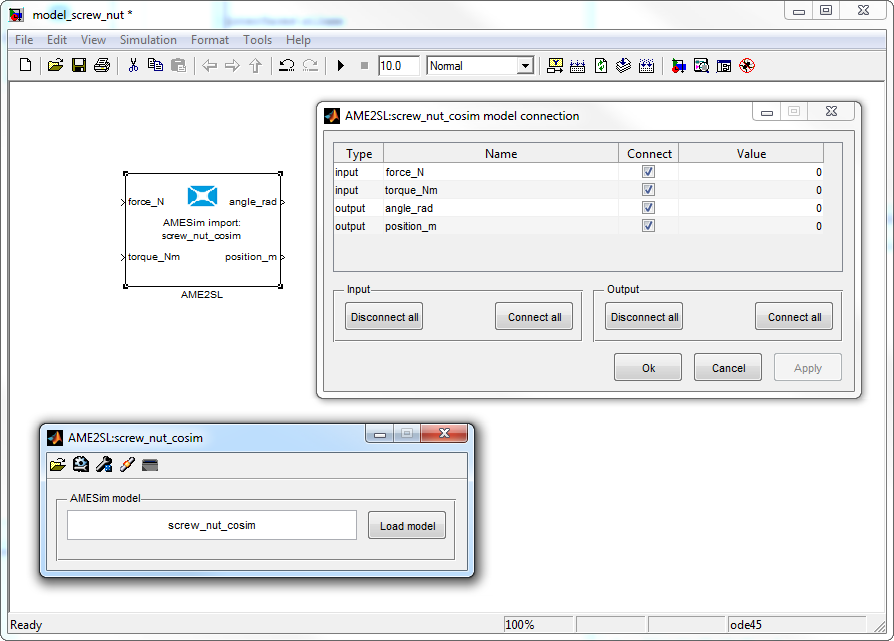Click the 100% zoom status field
894x641 pixels.
pos(538,624)
